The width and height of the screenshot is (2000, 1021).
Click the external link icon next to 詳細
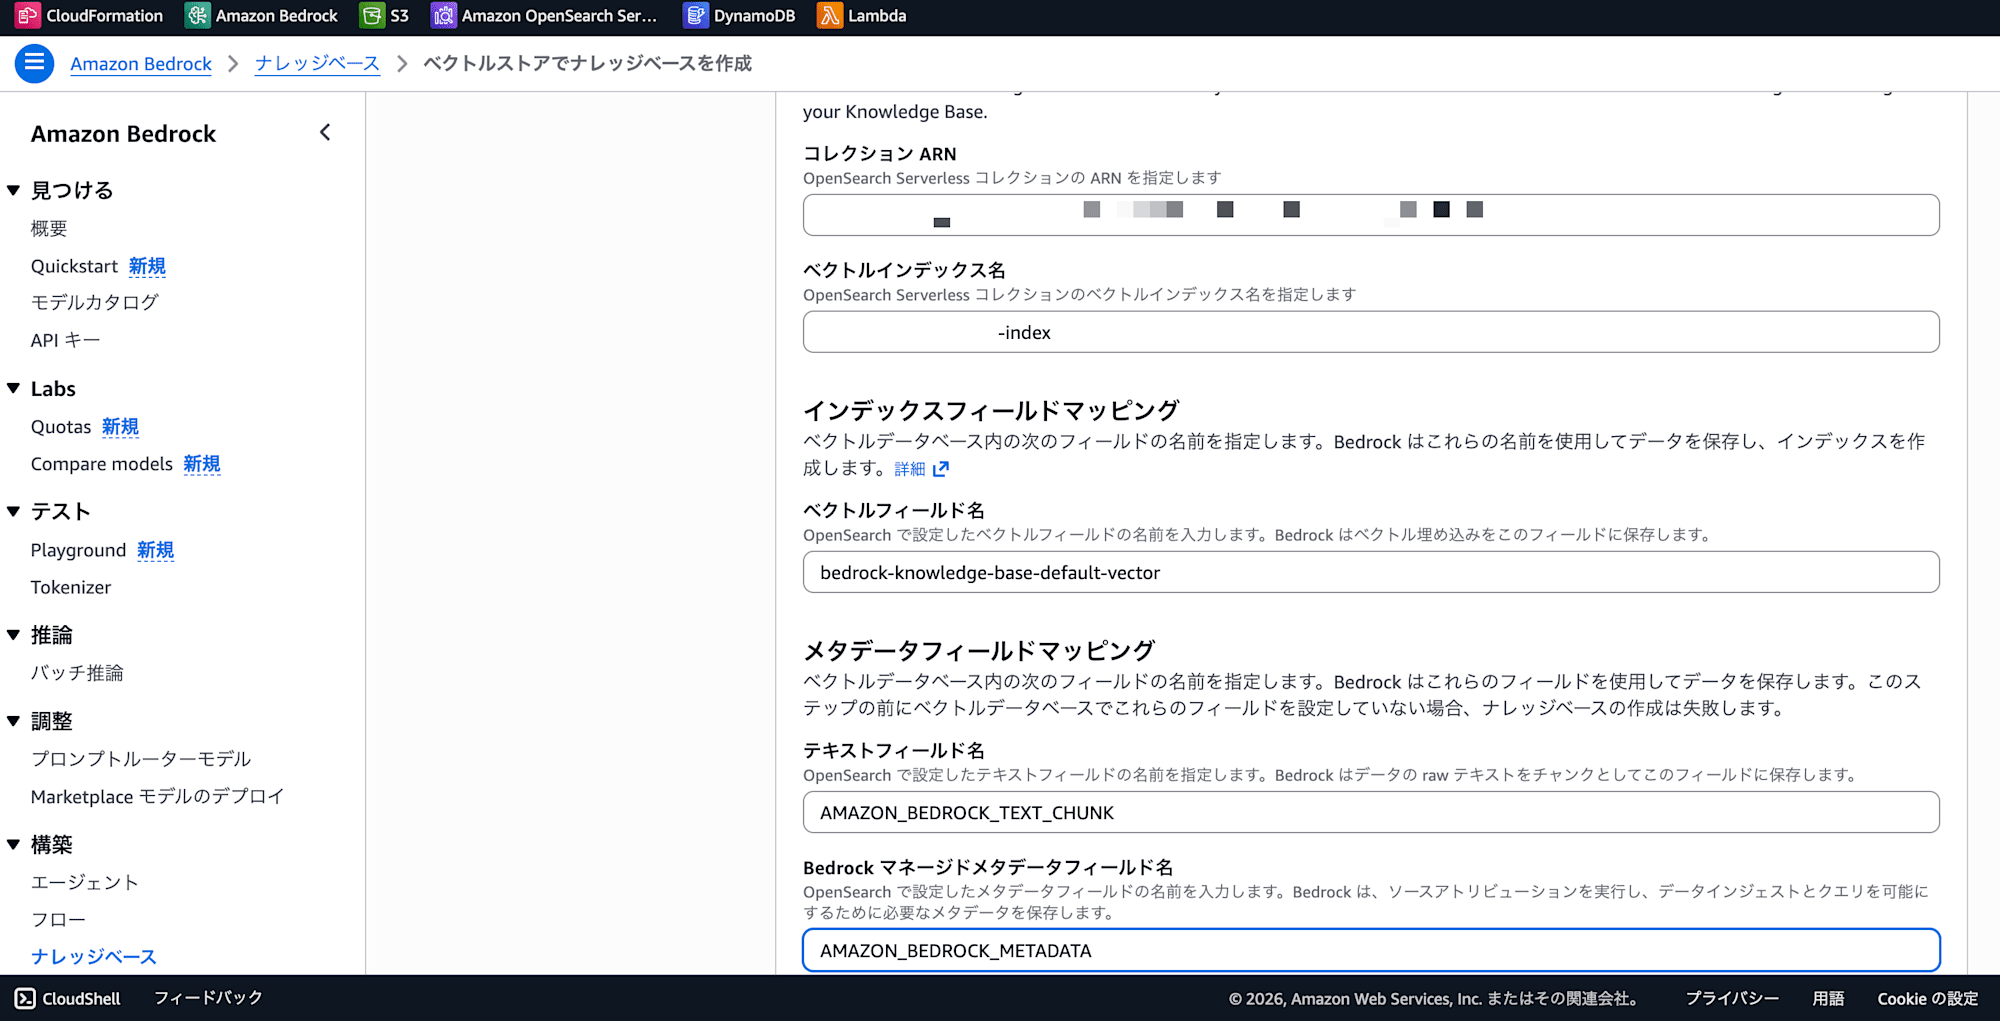(x=941, y=469)
